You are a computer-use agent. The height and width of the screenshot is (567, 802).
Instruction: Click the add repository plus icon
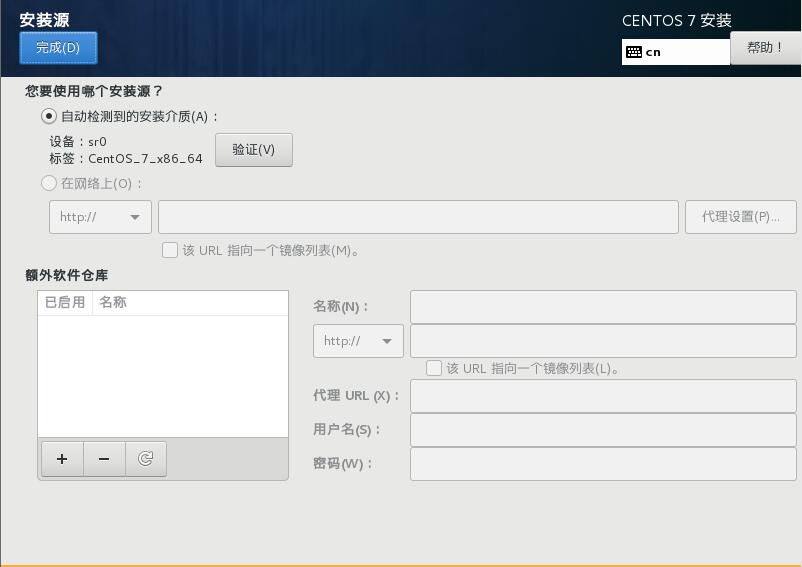point(62,459)
